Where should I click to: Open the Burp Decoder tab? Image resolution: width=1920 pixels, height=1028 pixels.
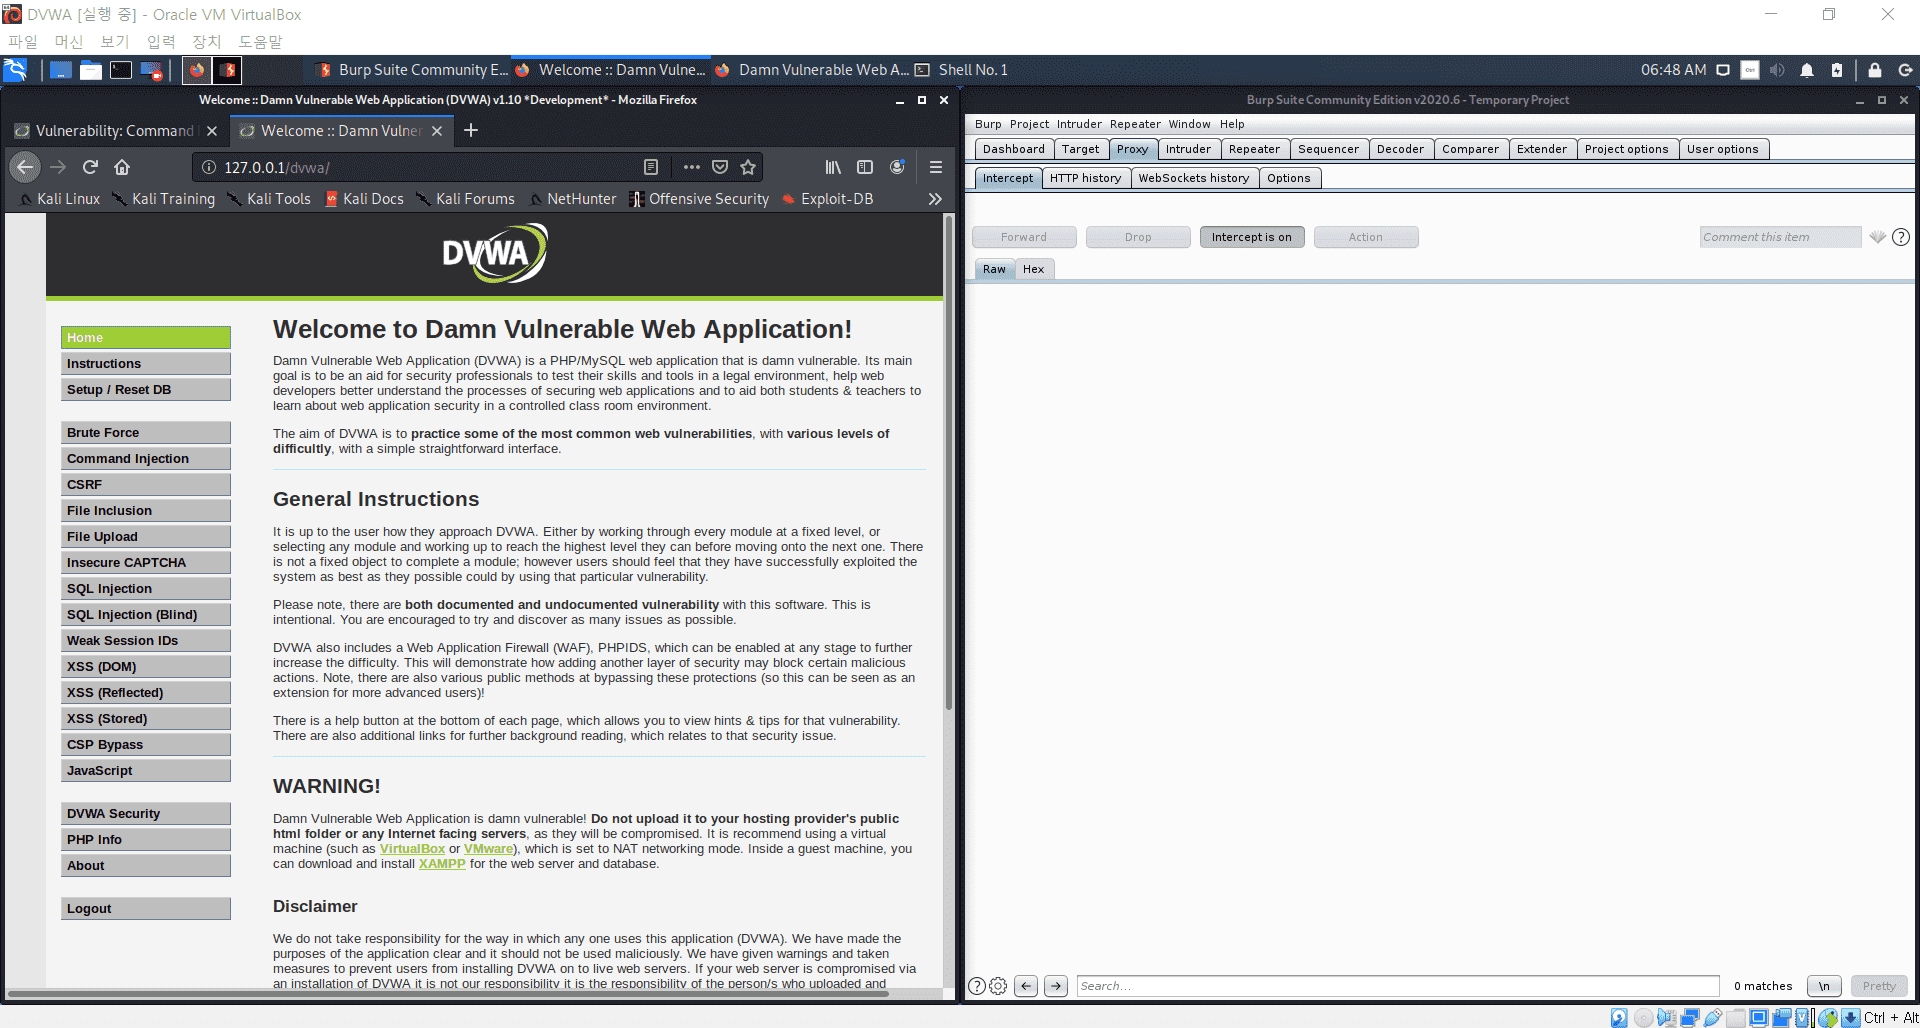pos(1400,149)
